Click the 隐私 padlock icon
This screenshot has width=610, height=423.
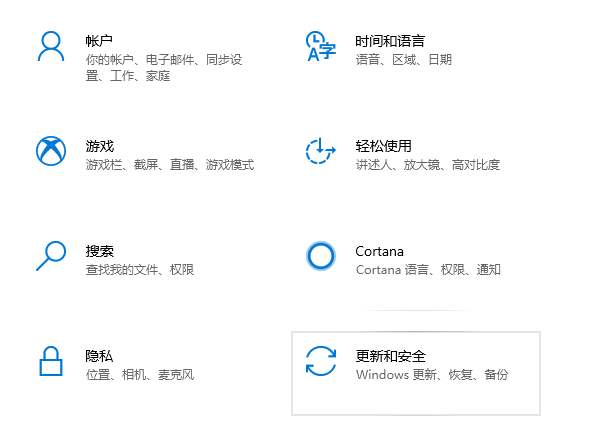(x=51, y=361)
